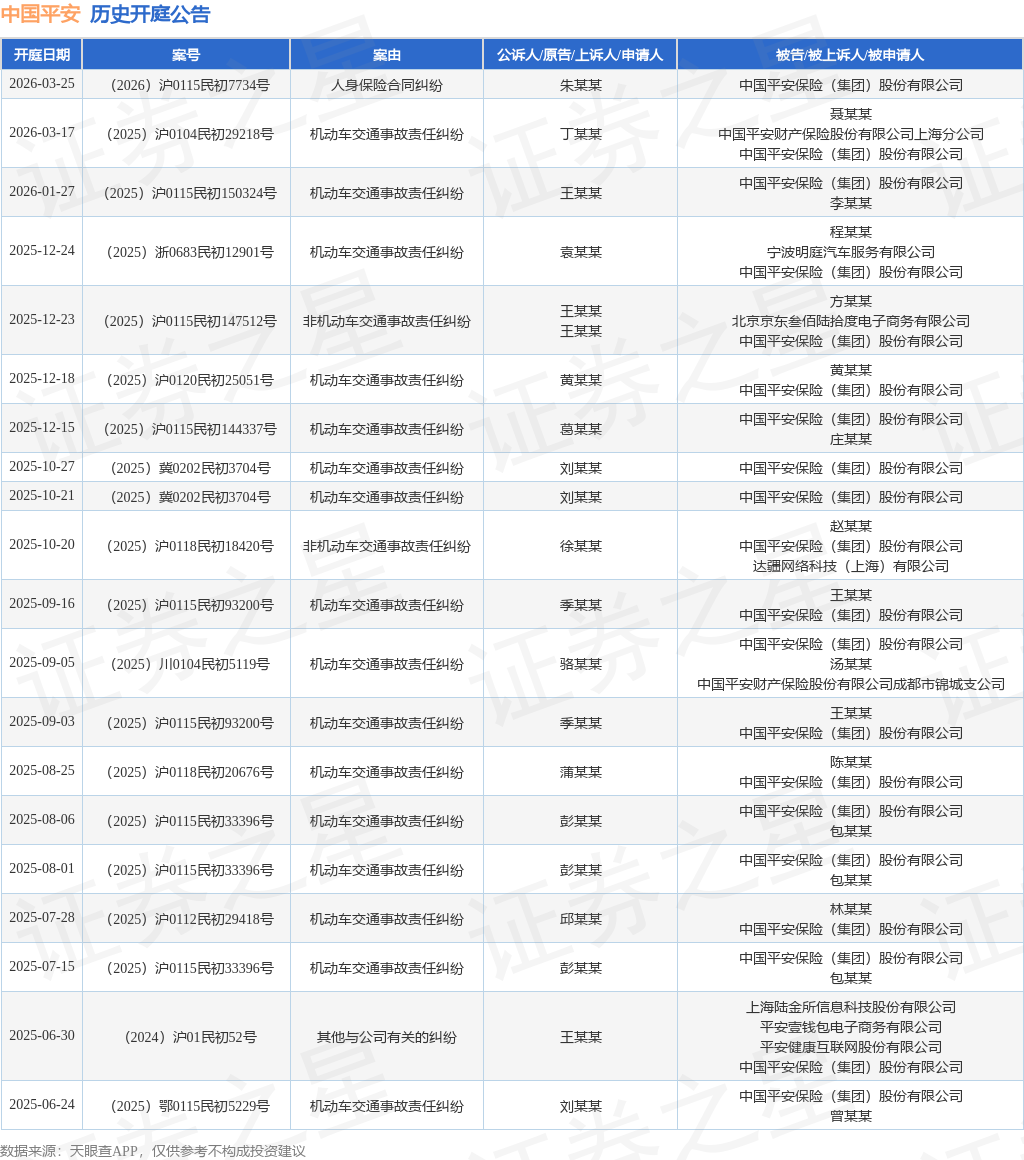Click defendant name 聂某某

[x=850, y=114]
